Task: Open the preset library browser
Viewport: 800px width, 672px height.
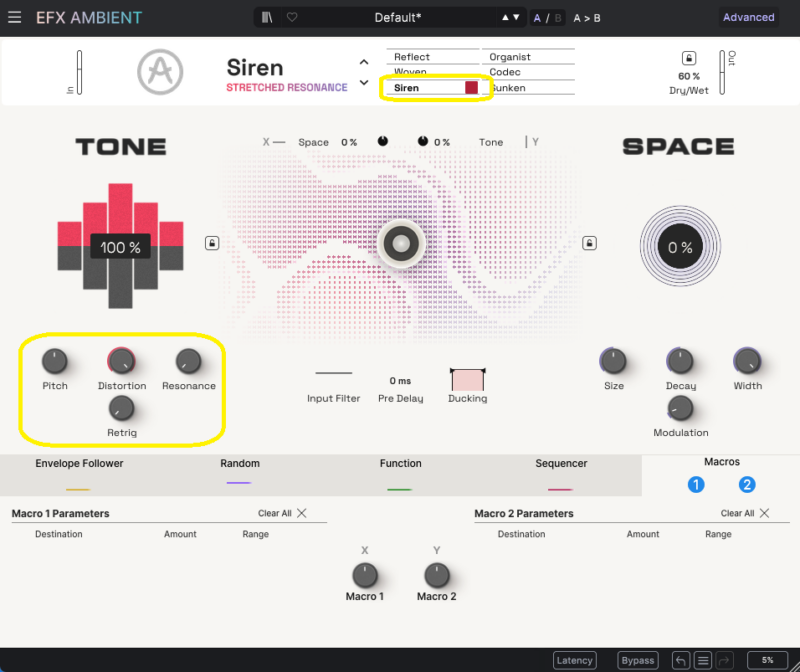Action: [x=267, y=17]
